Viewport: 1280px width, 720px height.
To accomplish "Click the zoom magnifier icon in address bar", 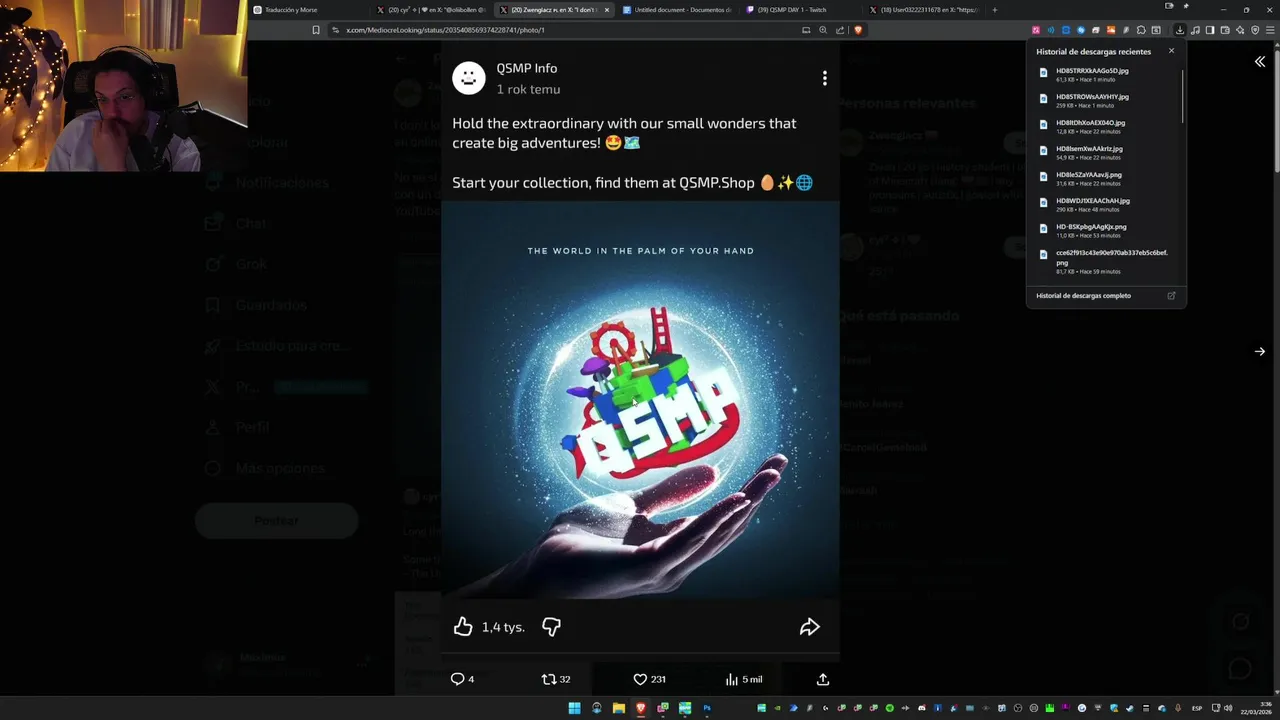I will coord(823,30).
